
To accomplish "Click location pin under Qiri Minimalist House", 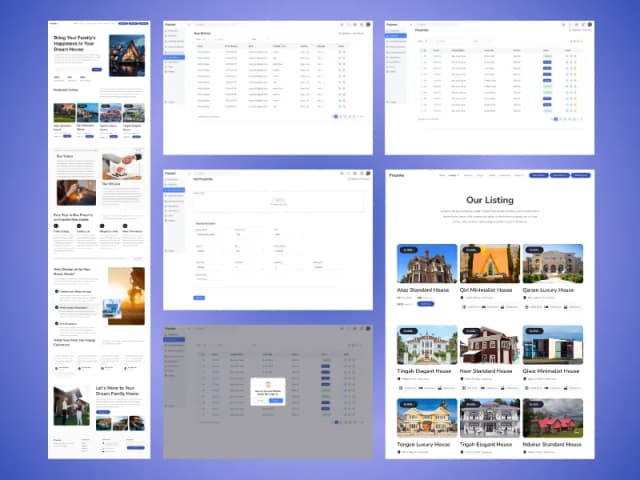I will [462, 298].
